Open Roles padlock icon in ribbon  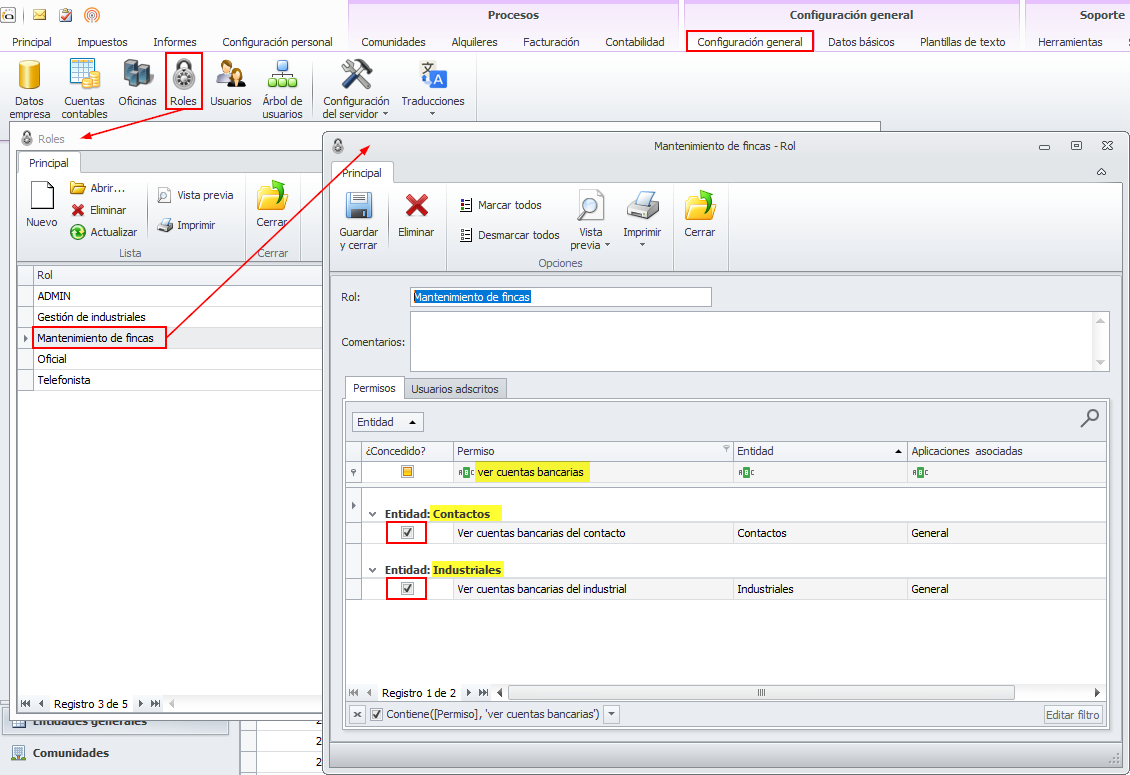[x=184, y=81]
